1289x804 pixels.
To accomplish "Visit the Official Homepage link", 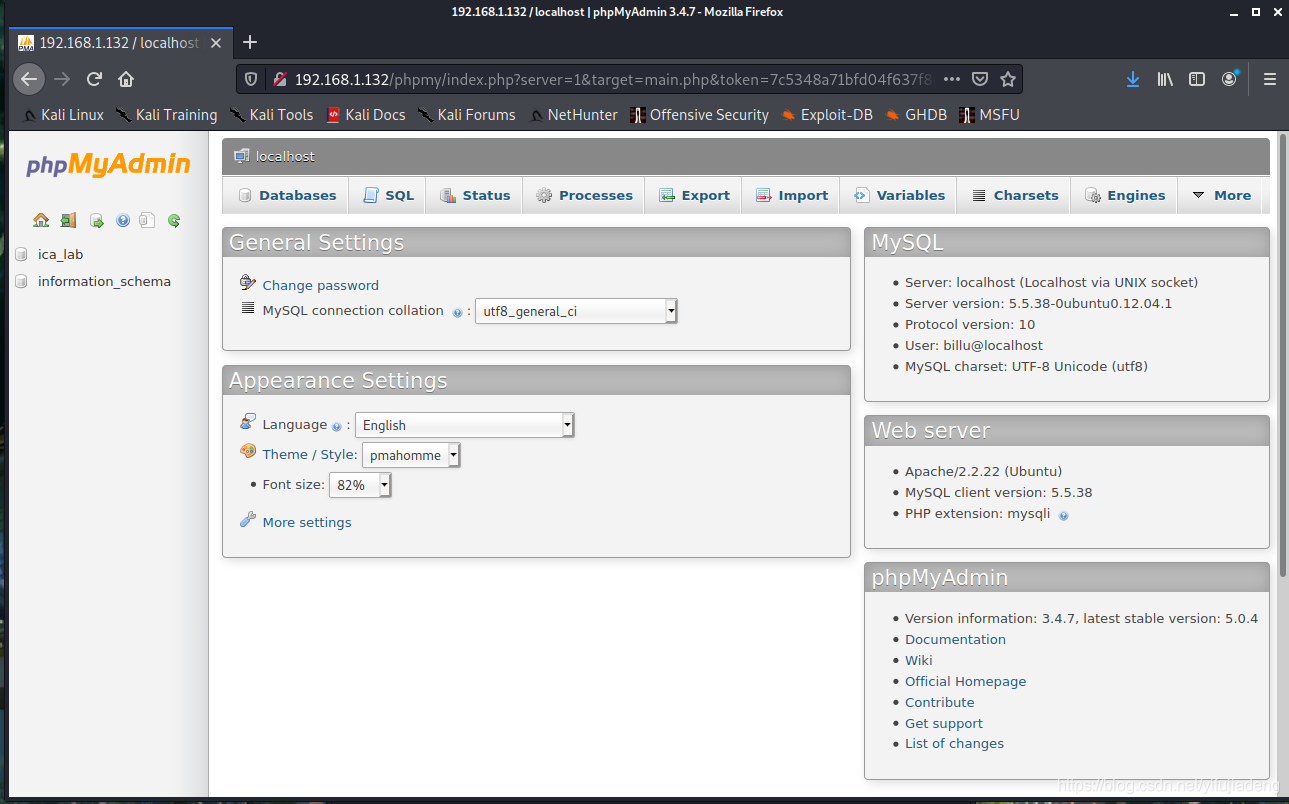I will coord(965,681).
